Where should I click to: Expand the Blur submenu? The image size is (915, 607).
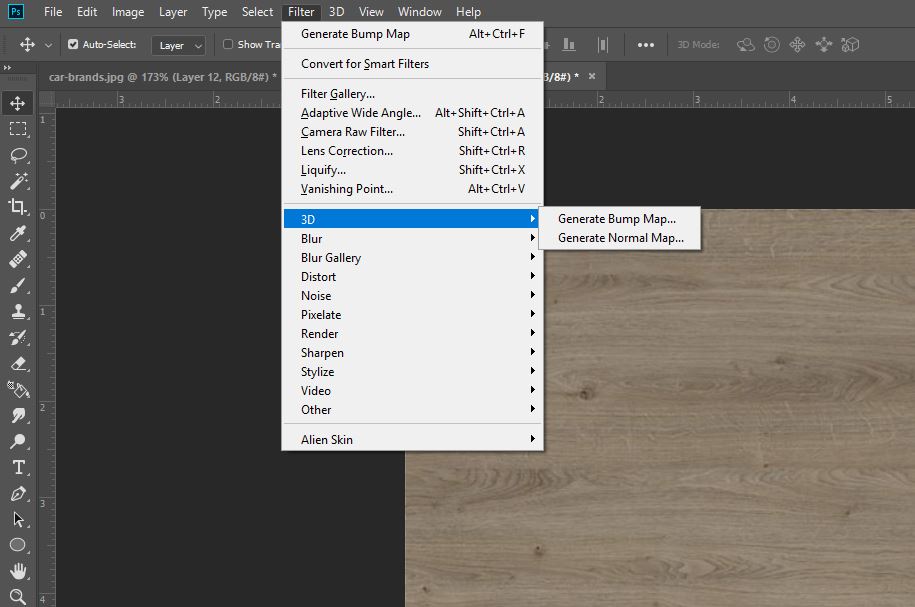tap(413, 238)
